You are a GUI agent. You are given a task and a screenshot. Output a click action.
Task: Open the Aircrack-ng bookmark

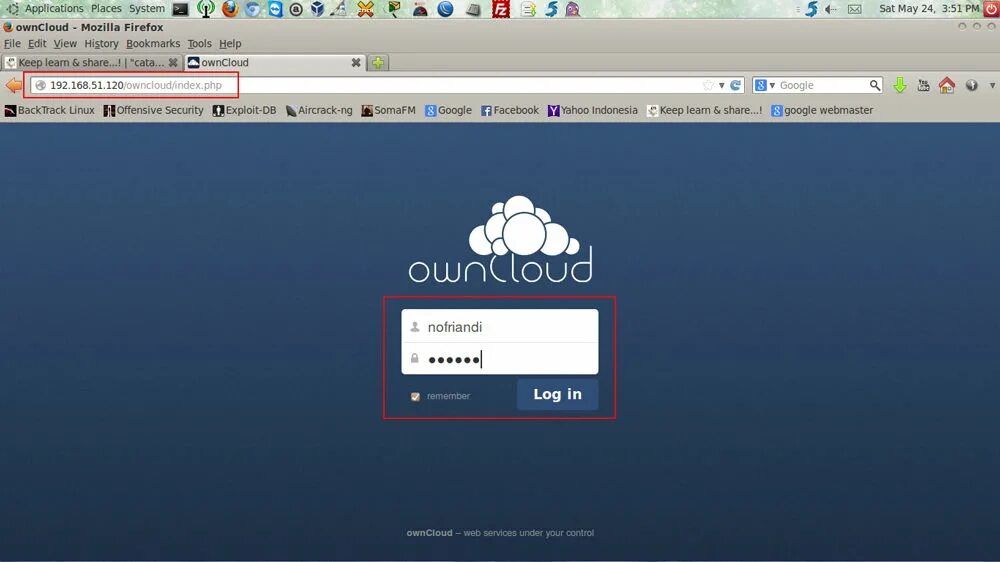(319, 110)
